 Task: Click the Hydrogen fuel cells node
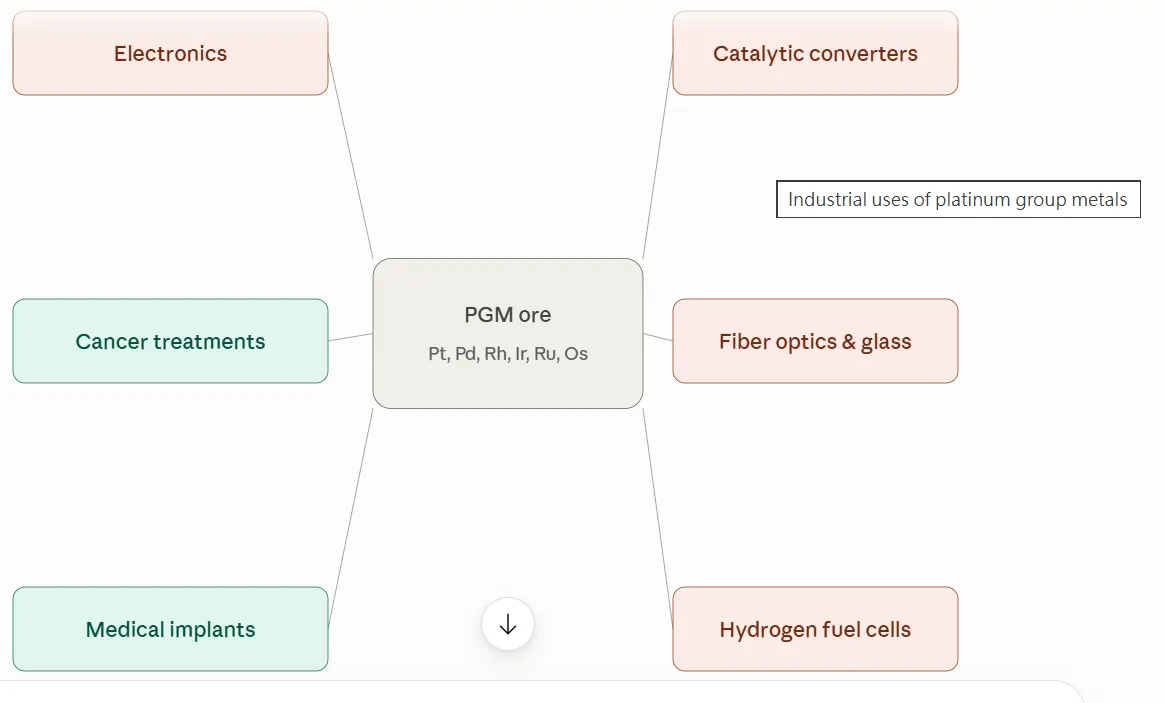click(815, 629)
